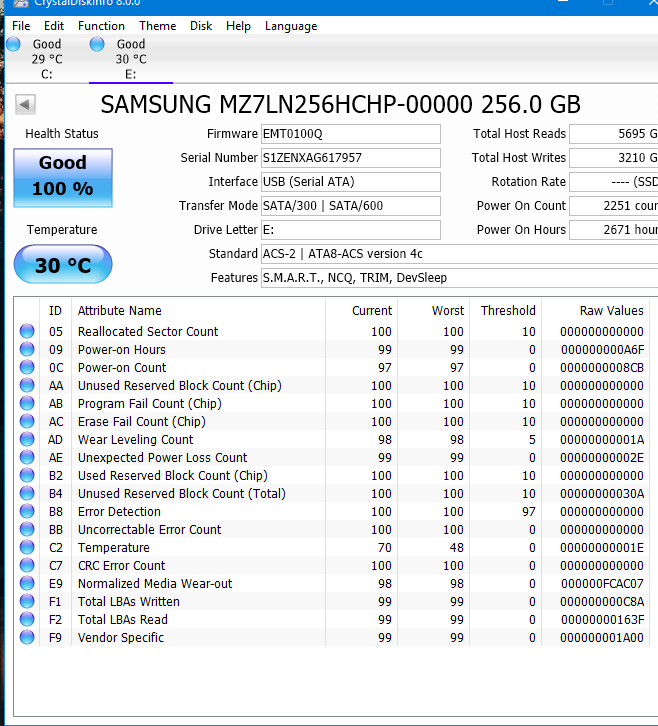Click the status orb for Power-on Count
The width and height of the screenshot is (658, 726).
point(27,368)
